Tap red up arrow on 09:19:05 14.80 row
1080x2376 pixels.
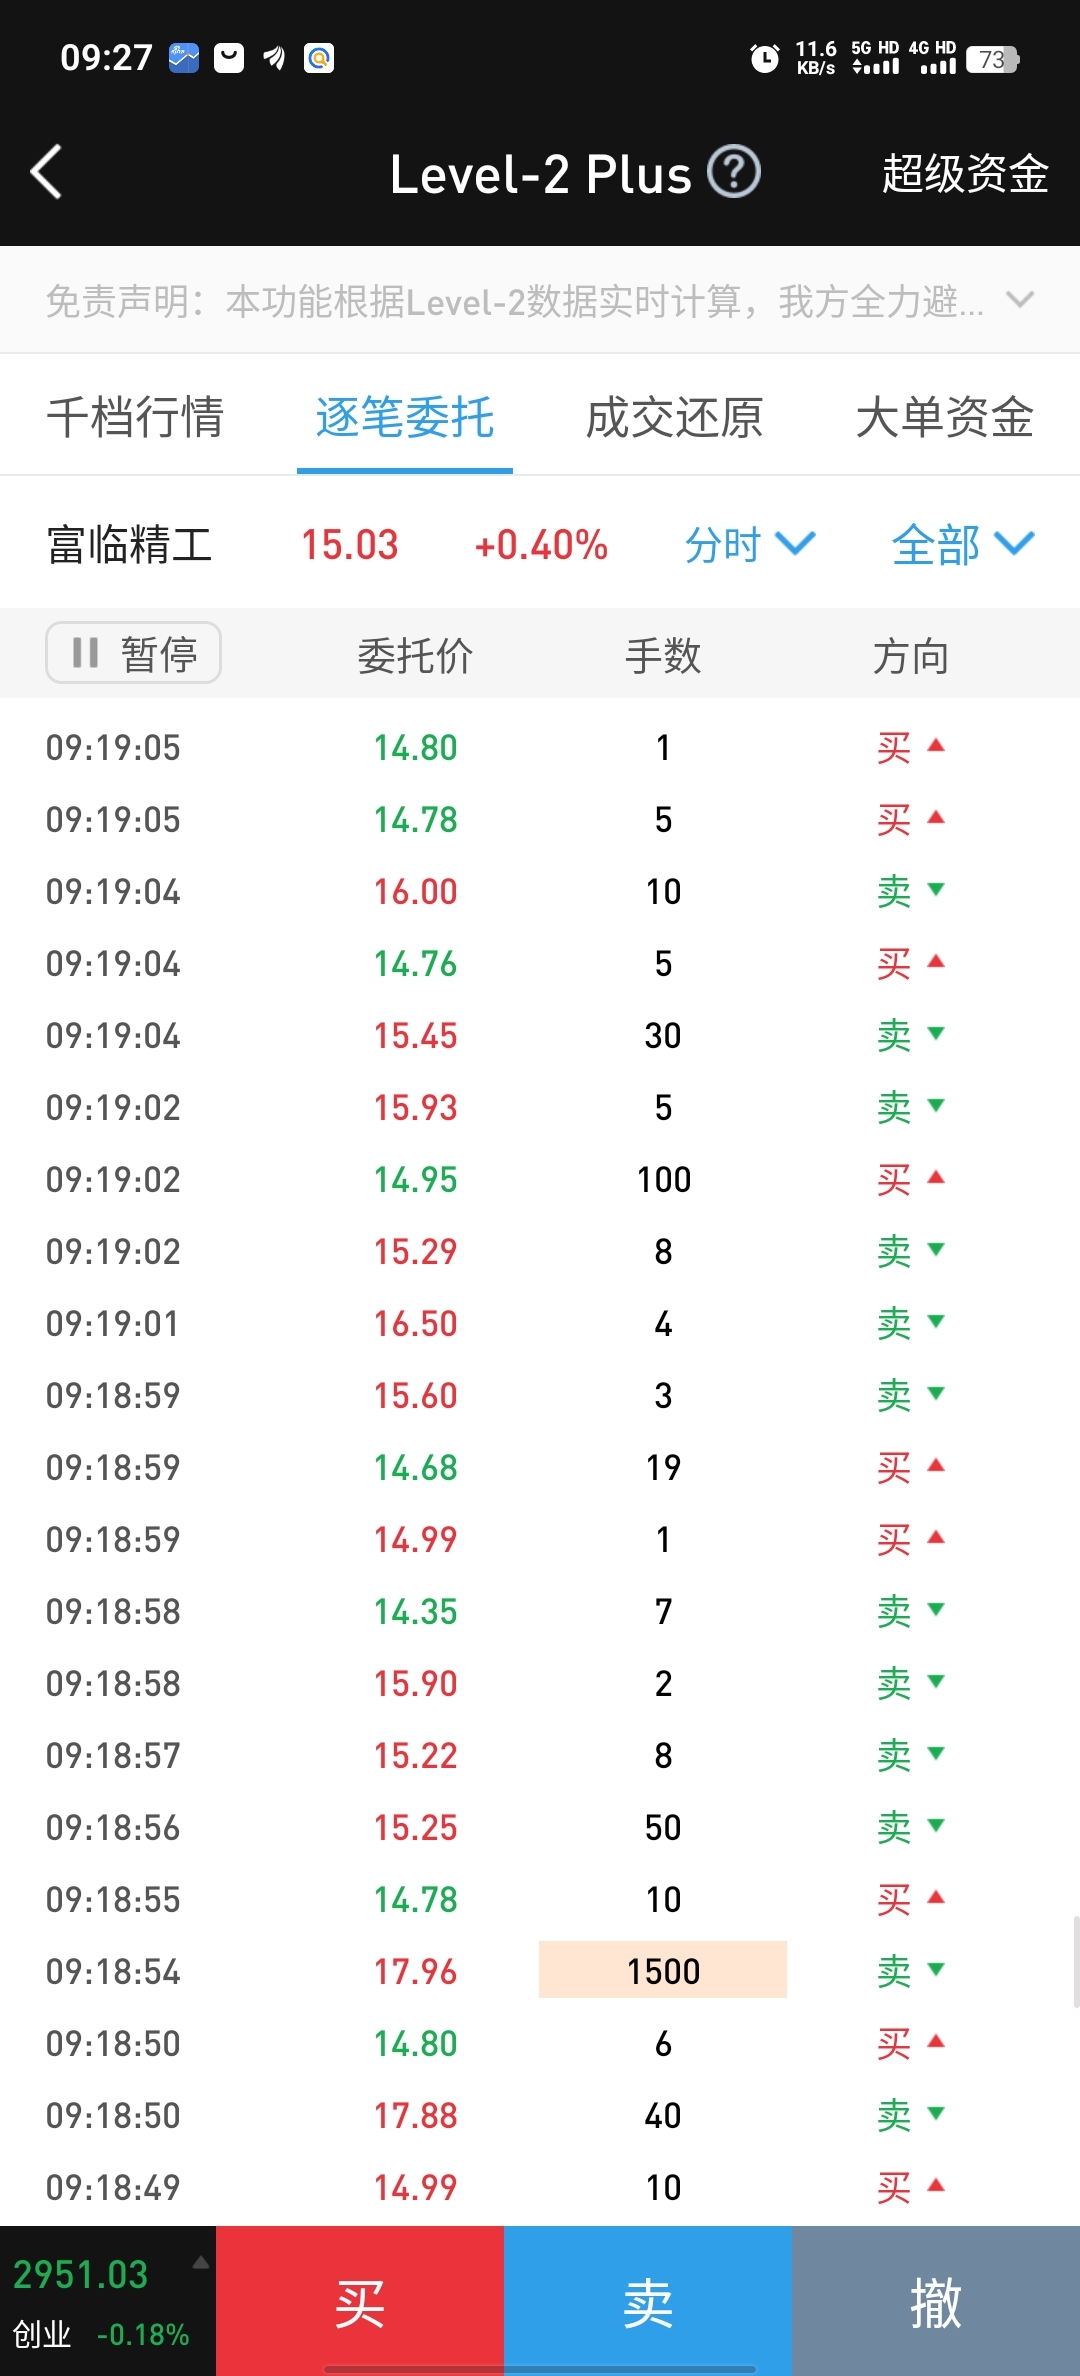(x=936, y=745)
